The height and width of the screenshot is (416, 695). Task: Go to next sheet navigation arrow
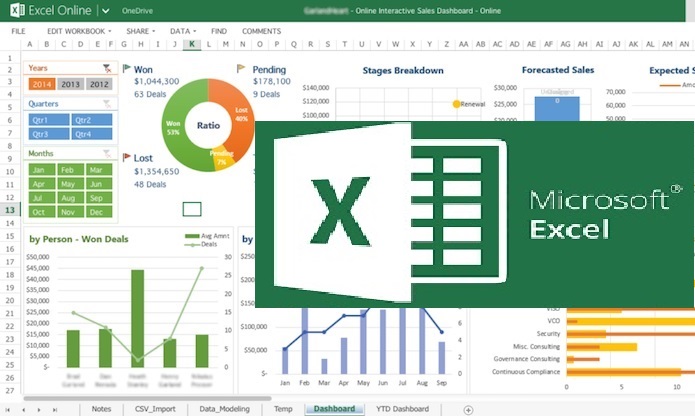click(x=39, y=410)
